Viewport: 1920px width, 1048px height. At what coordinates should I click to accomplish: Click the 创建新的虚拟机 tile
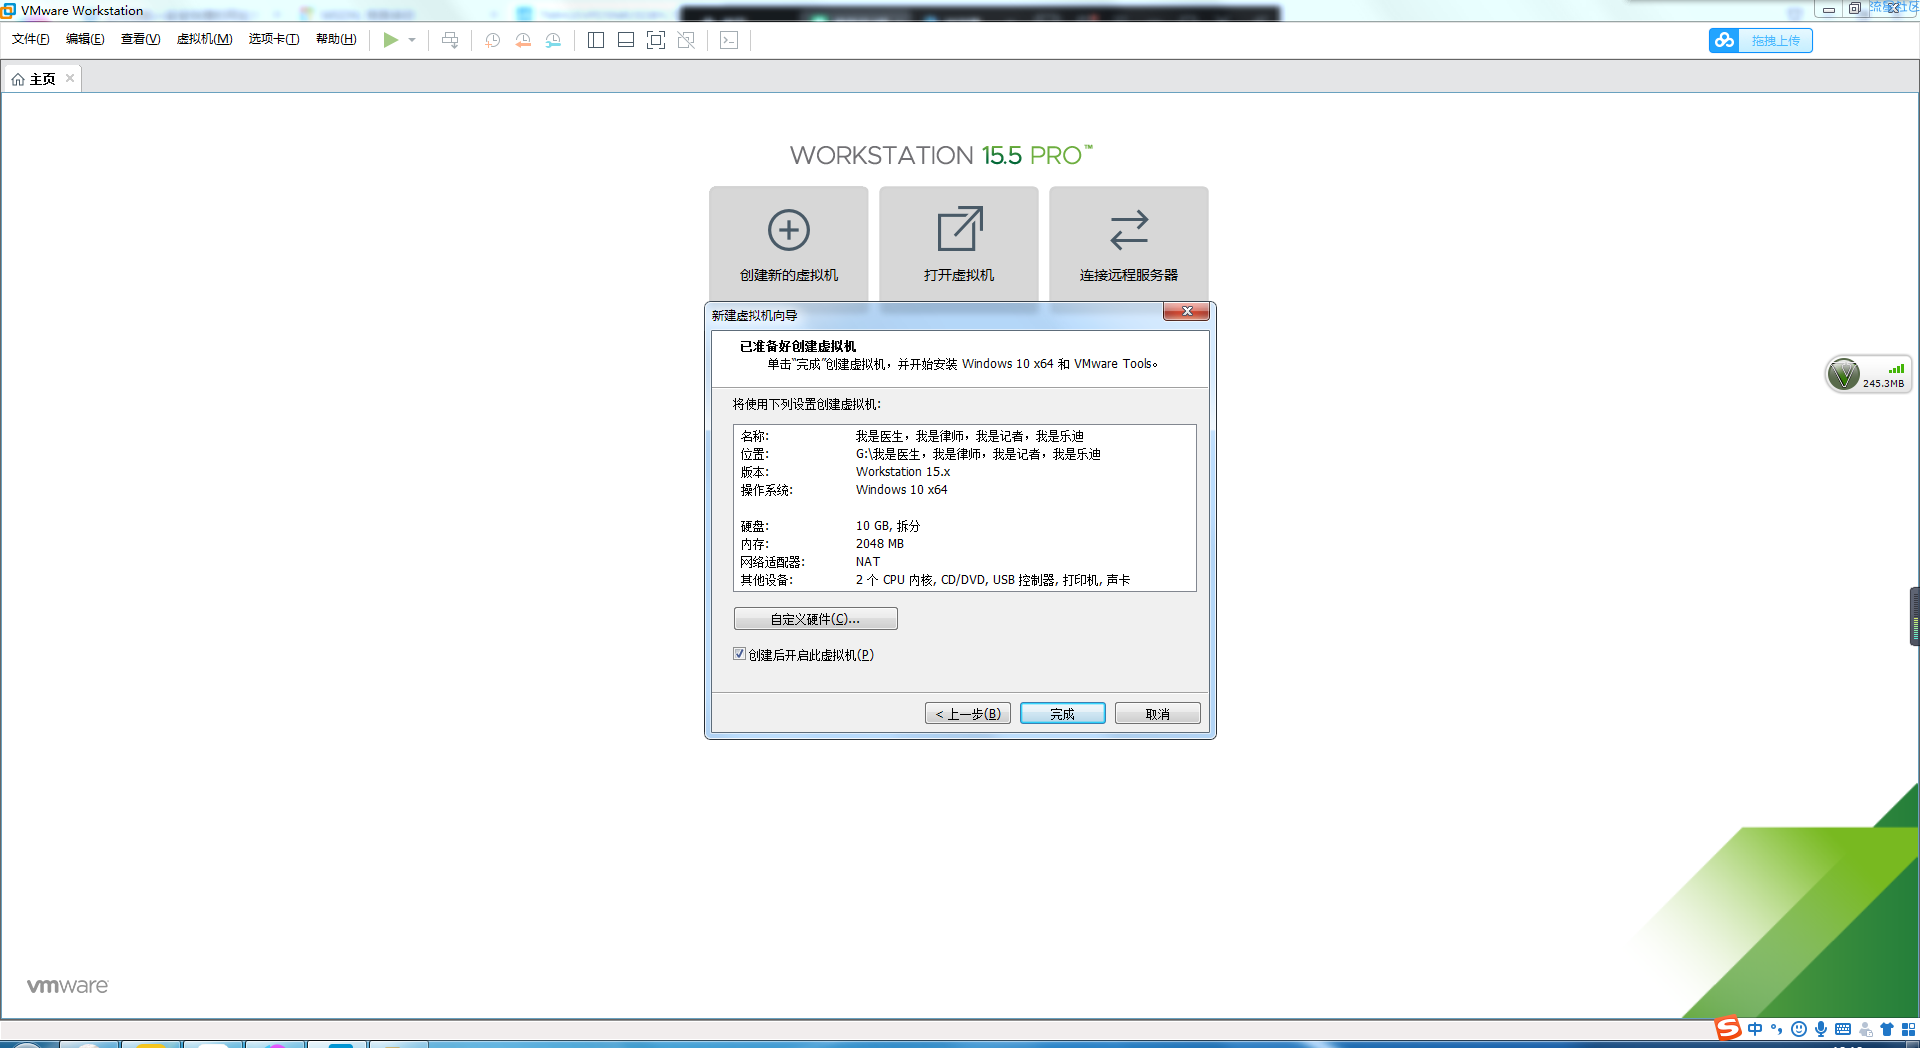click(x=789, y=243)
